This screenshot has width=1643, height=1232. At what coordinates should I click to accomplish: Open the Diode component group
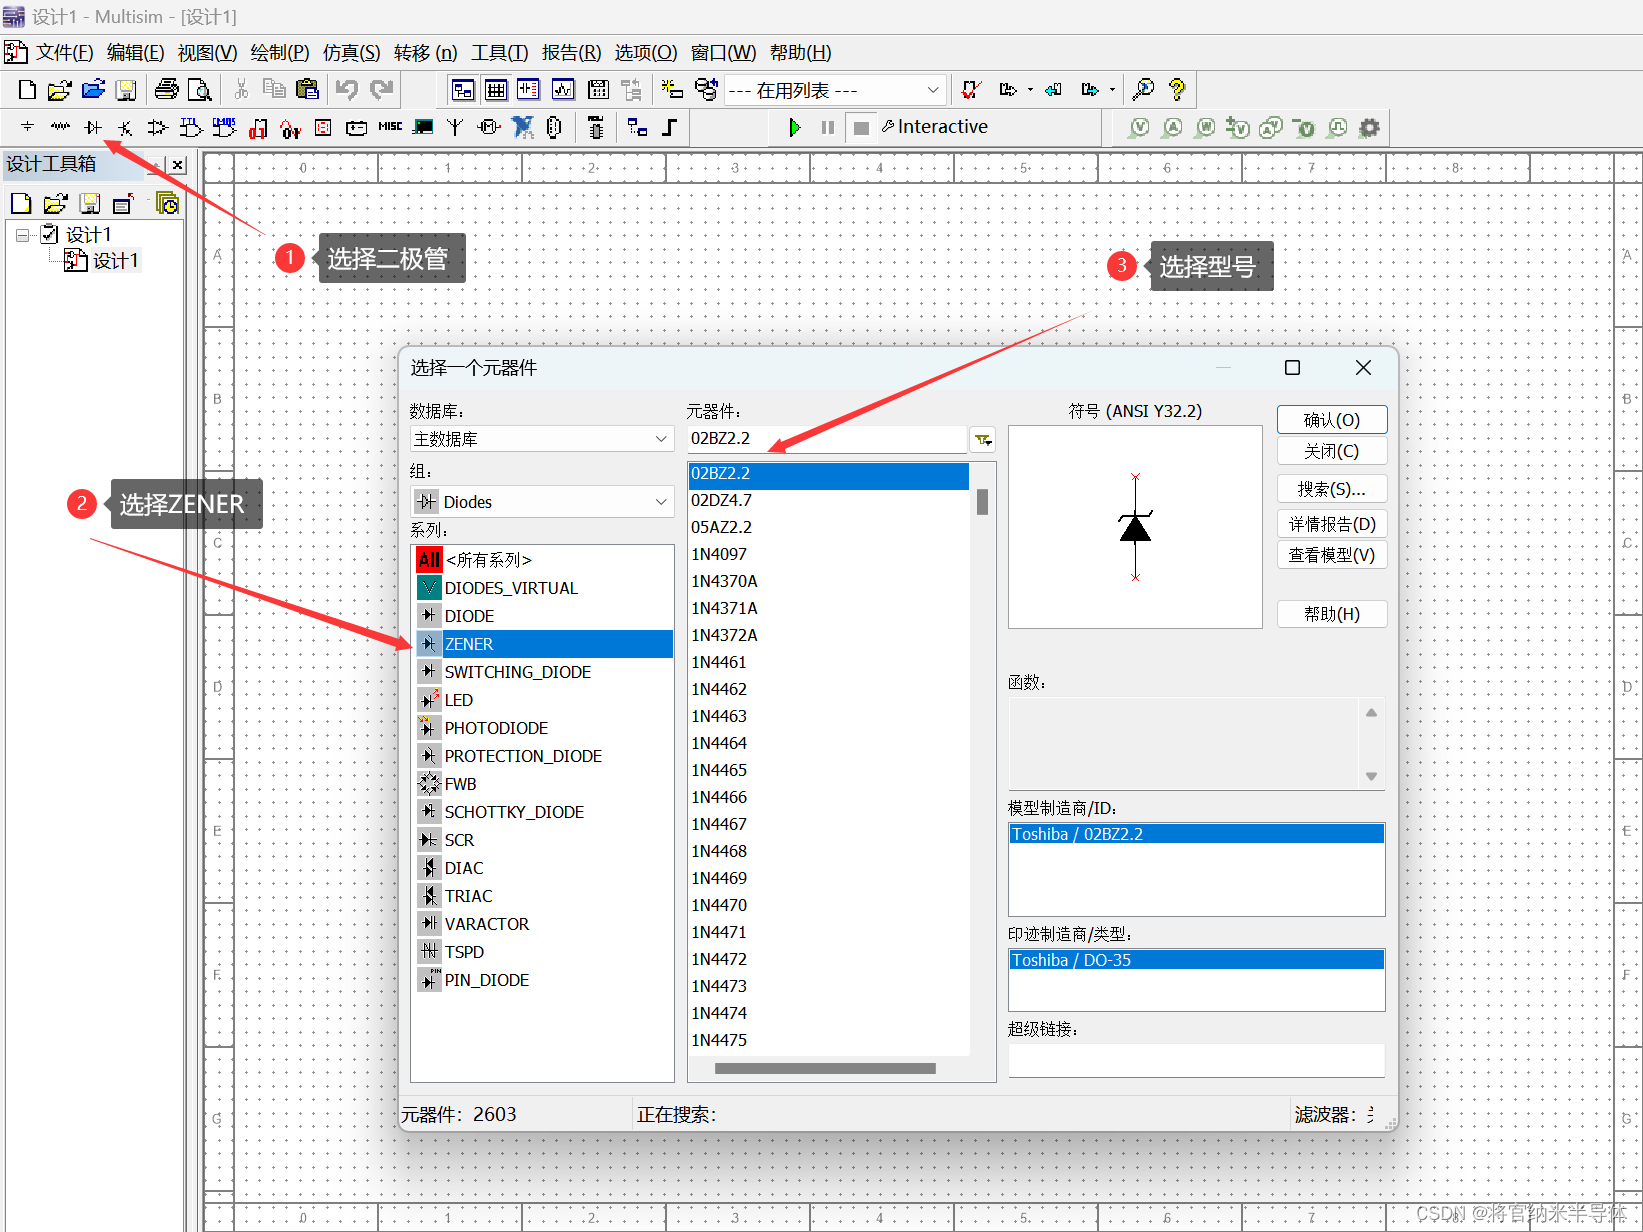click(x=93, y=127)
